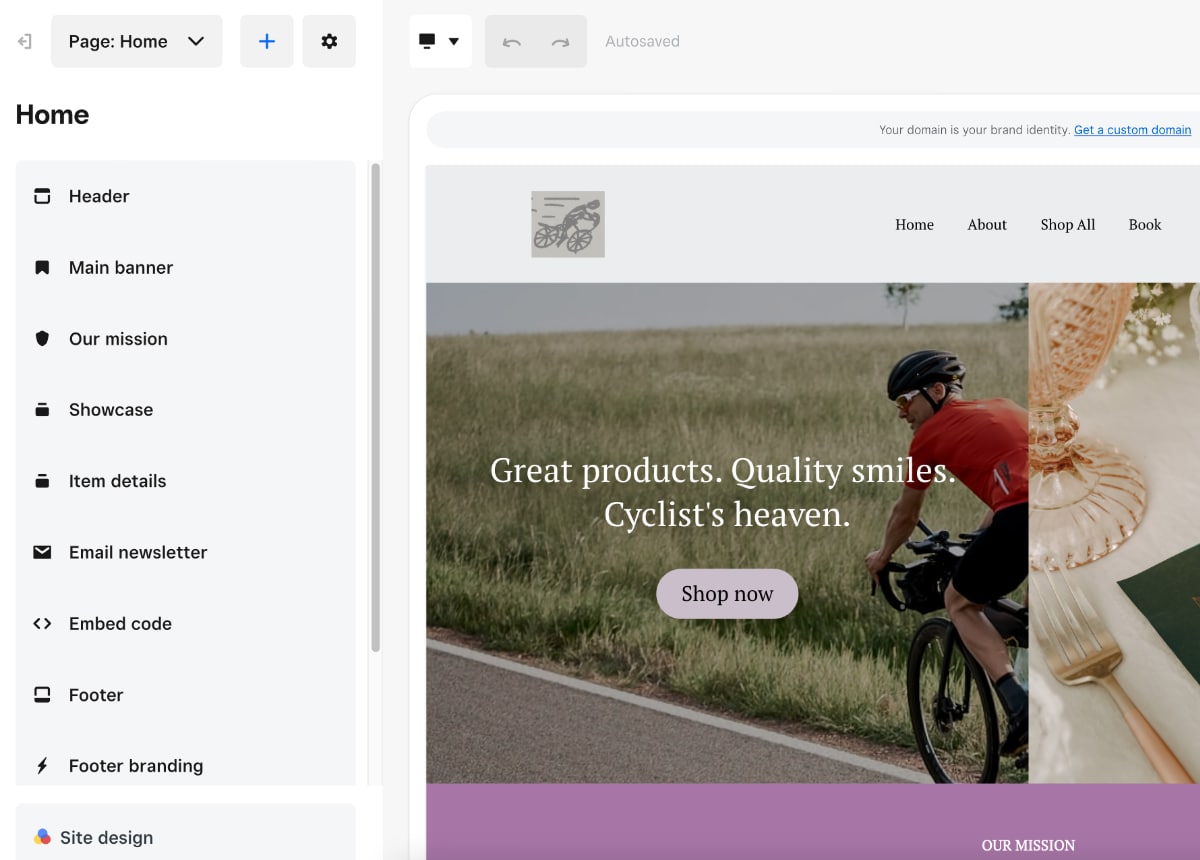Screen dimensions: 1200x860
Task: Select the Footer branding lightning icon
Action: pyautogui.click(x=42, y=766)
